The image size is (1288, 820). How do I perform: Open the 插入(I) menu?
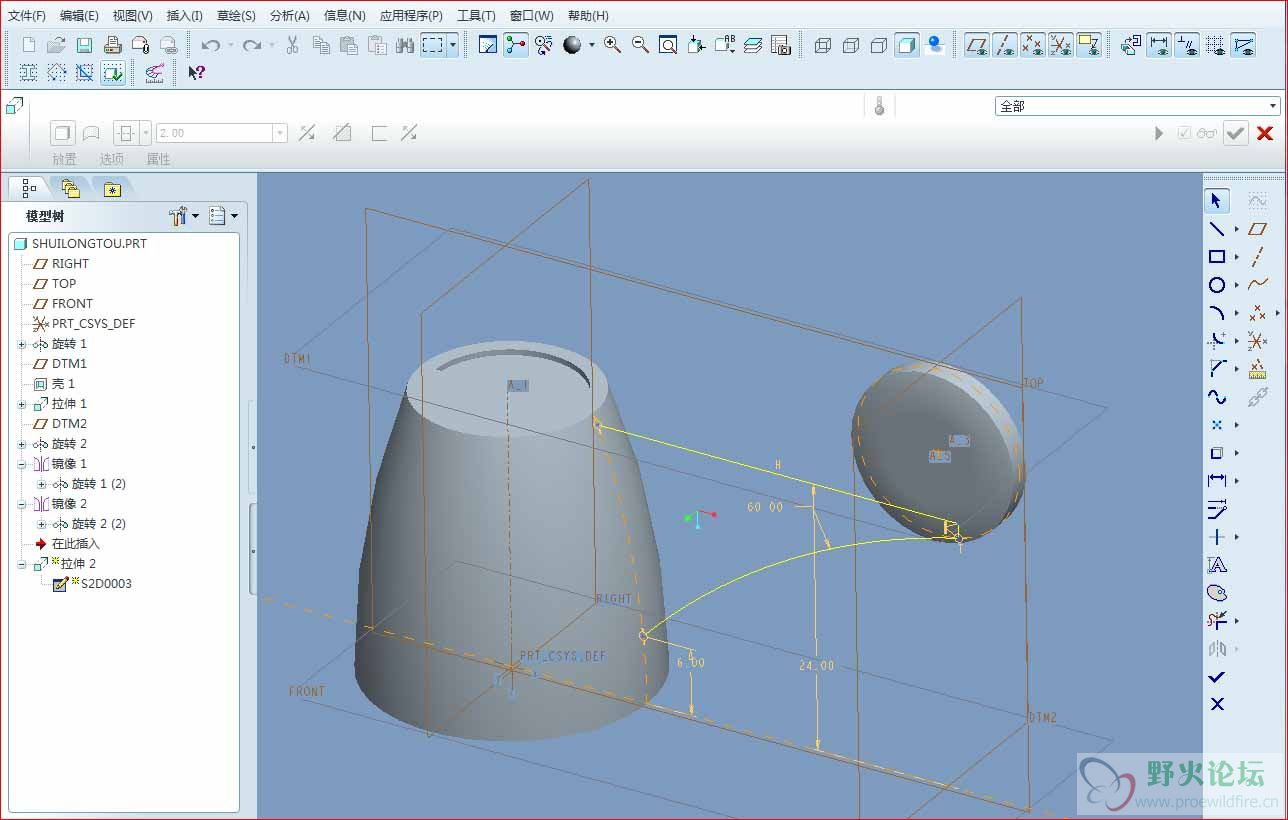[x=185, y=15]
